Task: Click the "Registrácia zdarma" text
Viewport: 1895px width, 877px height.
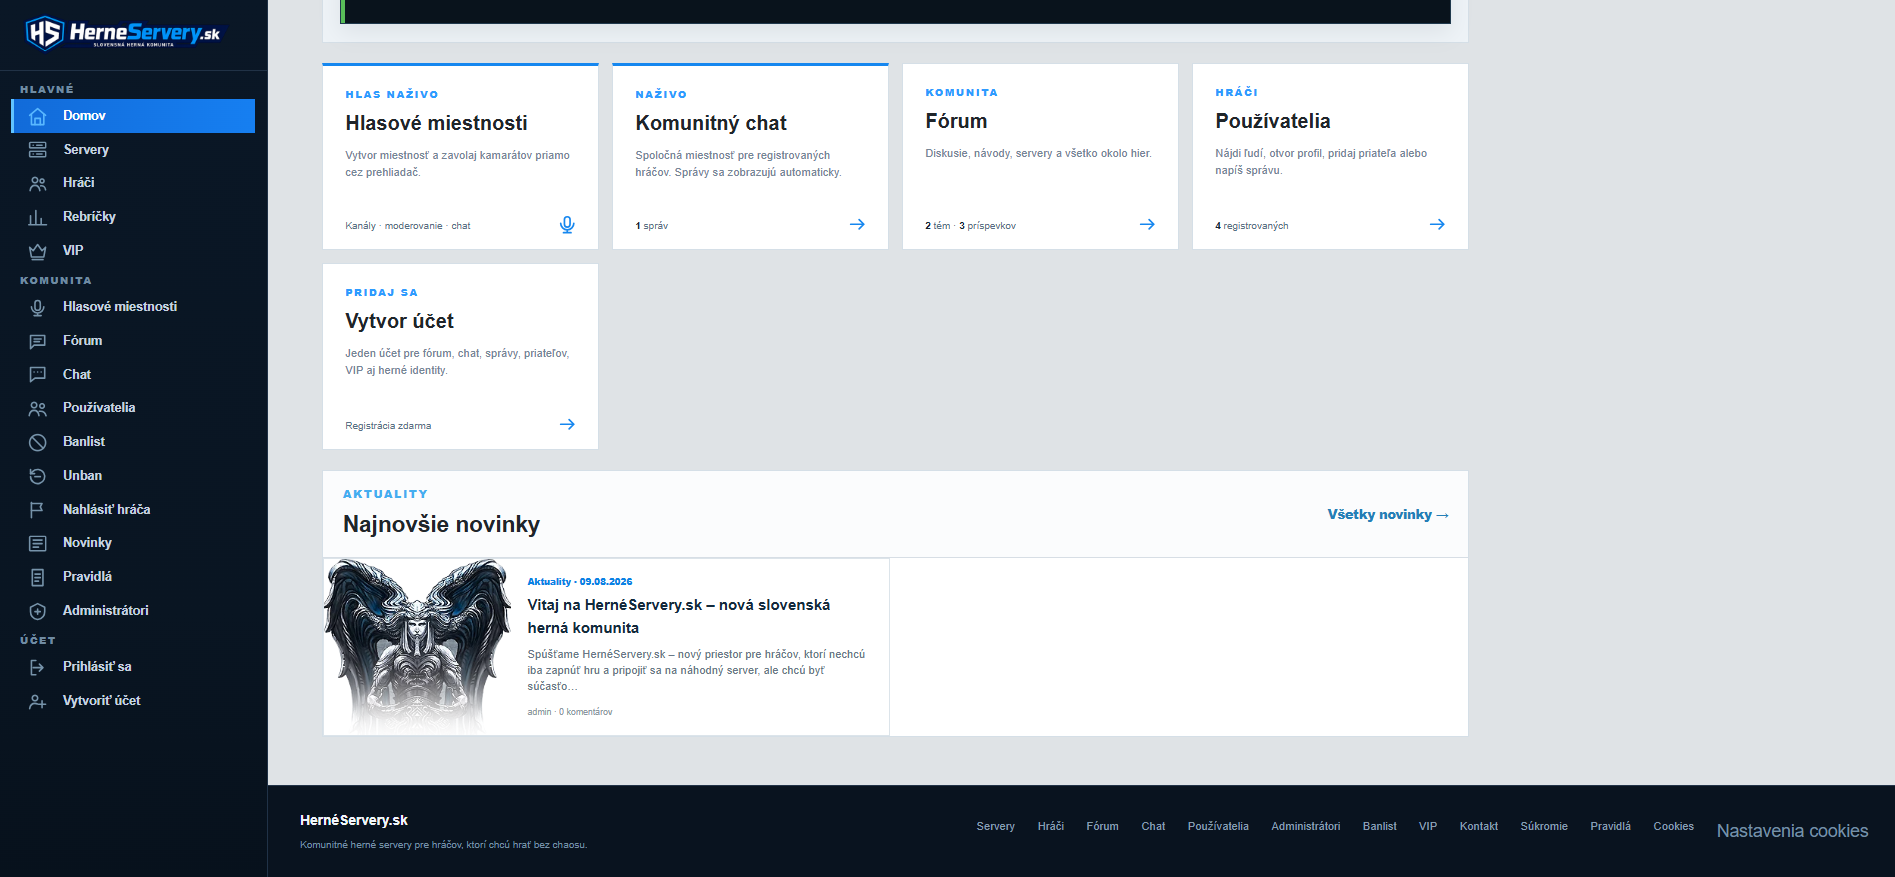Action: pos(388,426)
